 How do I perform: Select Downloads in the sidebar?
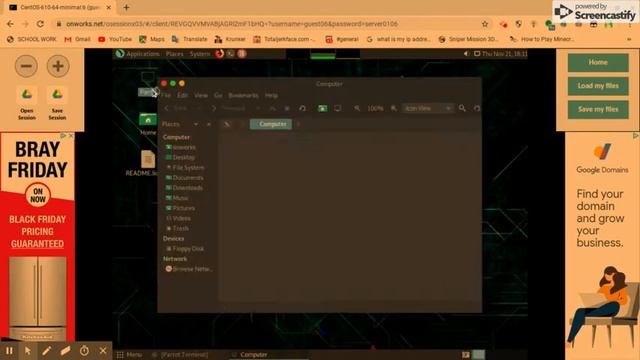[184, 188]
